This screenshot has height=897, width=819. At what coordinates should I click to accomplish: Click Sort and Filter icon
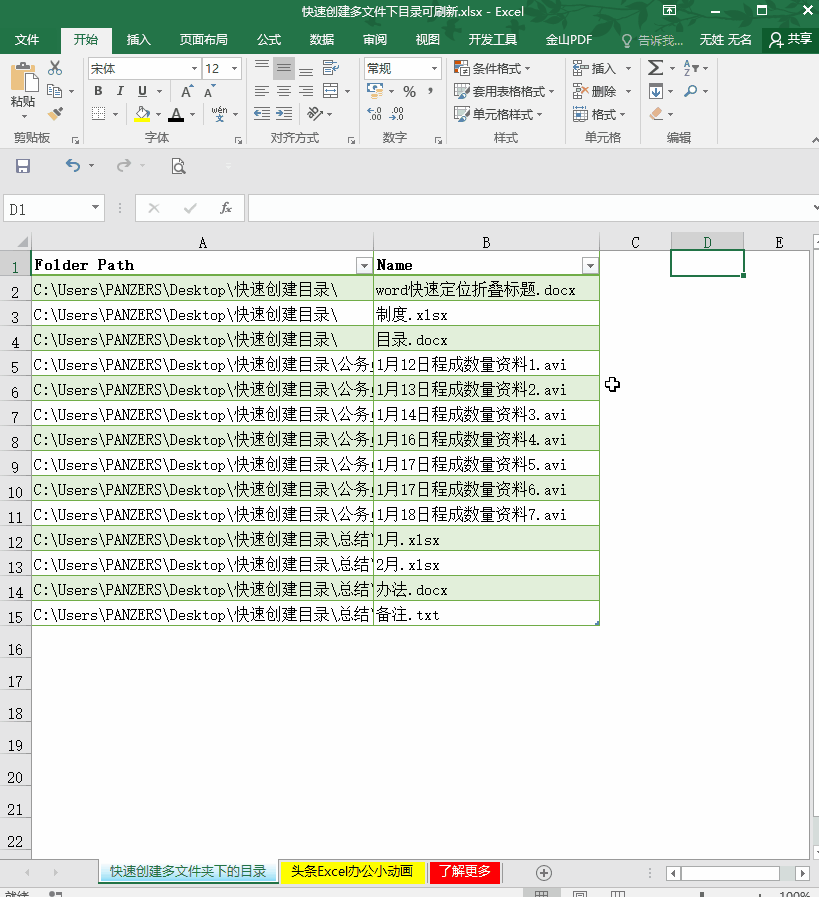point(691,68)
